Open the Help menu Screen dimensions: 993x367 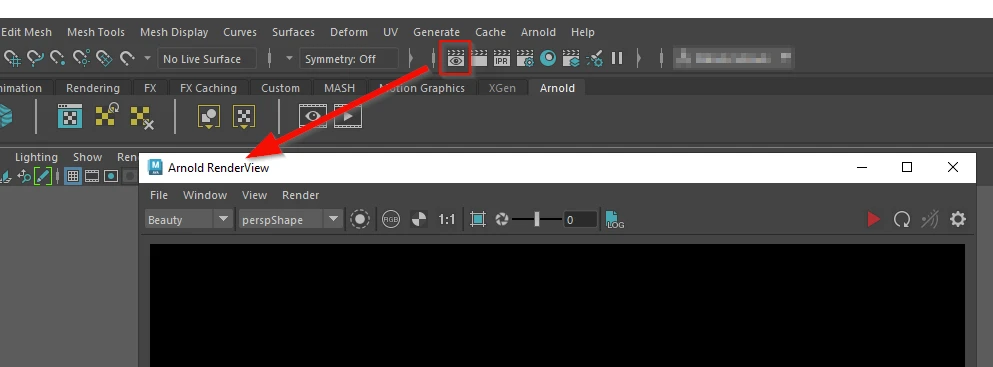583,32
